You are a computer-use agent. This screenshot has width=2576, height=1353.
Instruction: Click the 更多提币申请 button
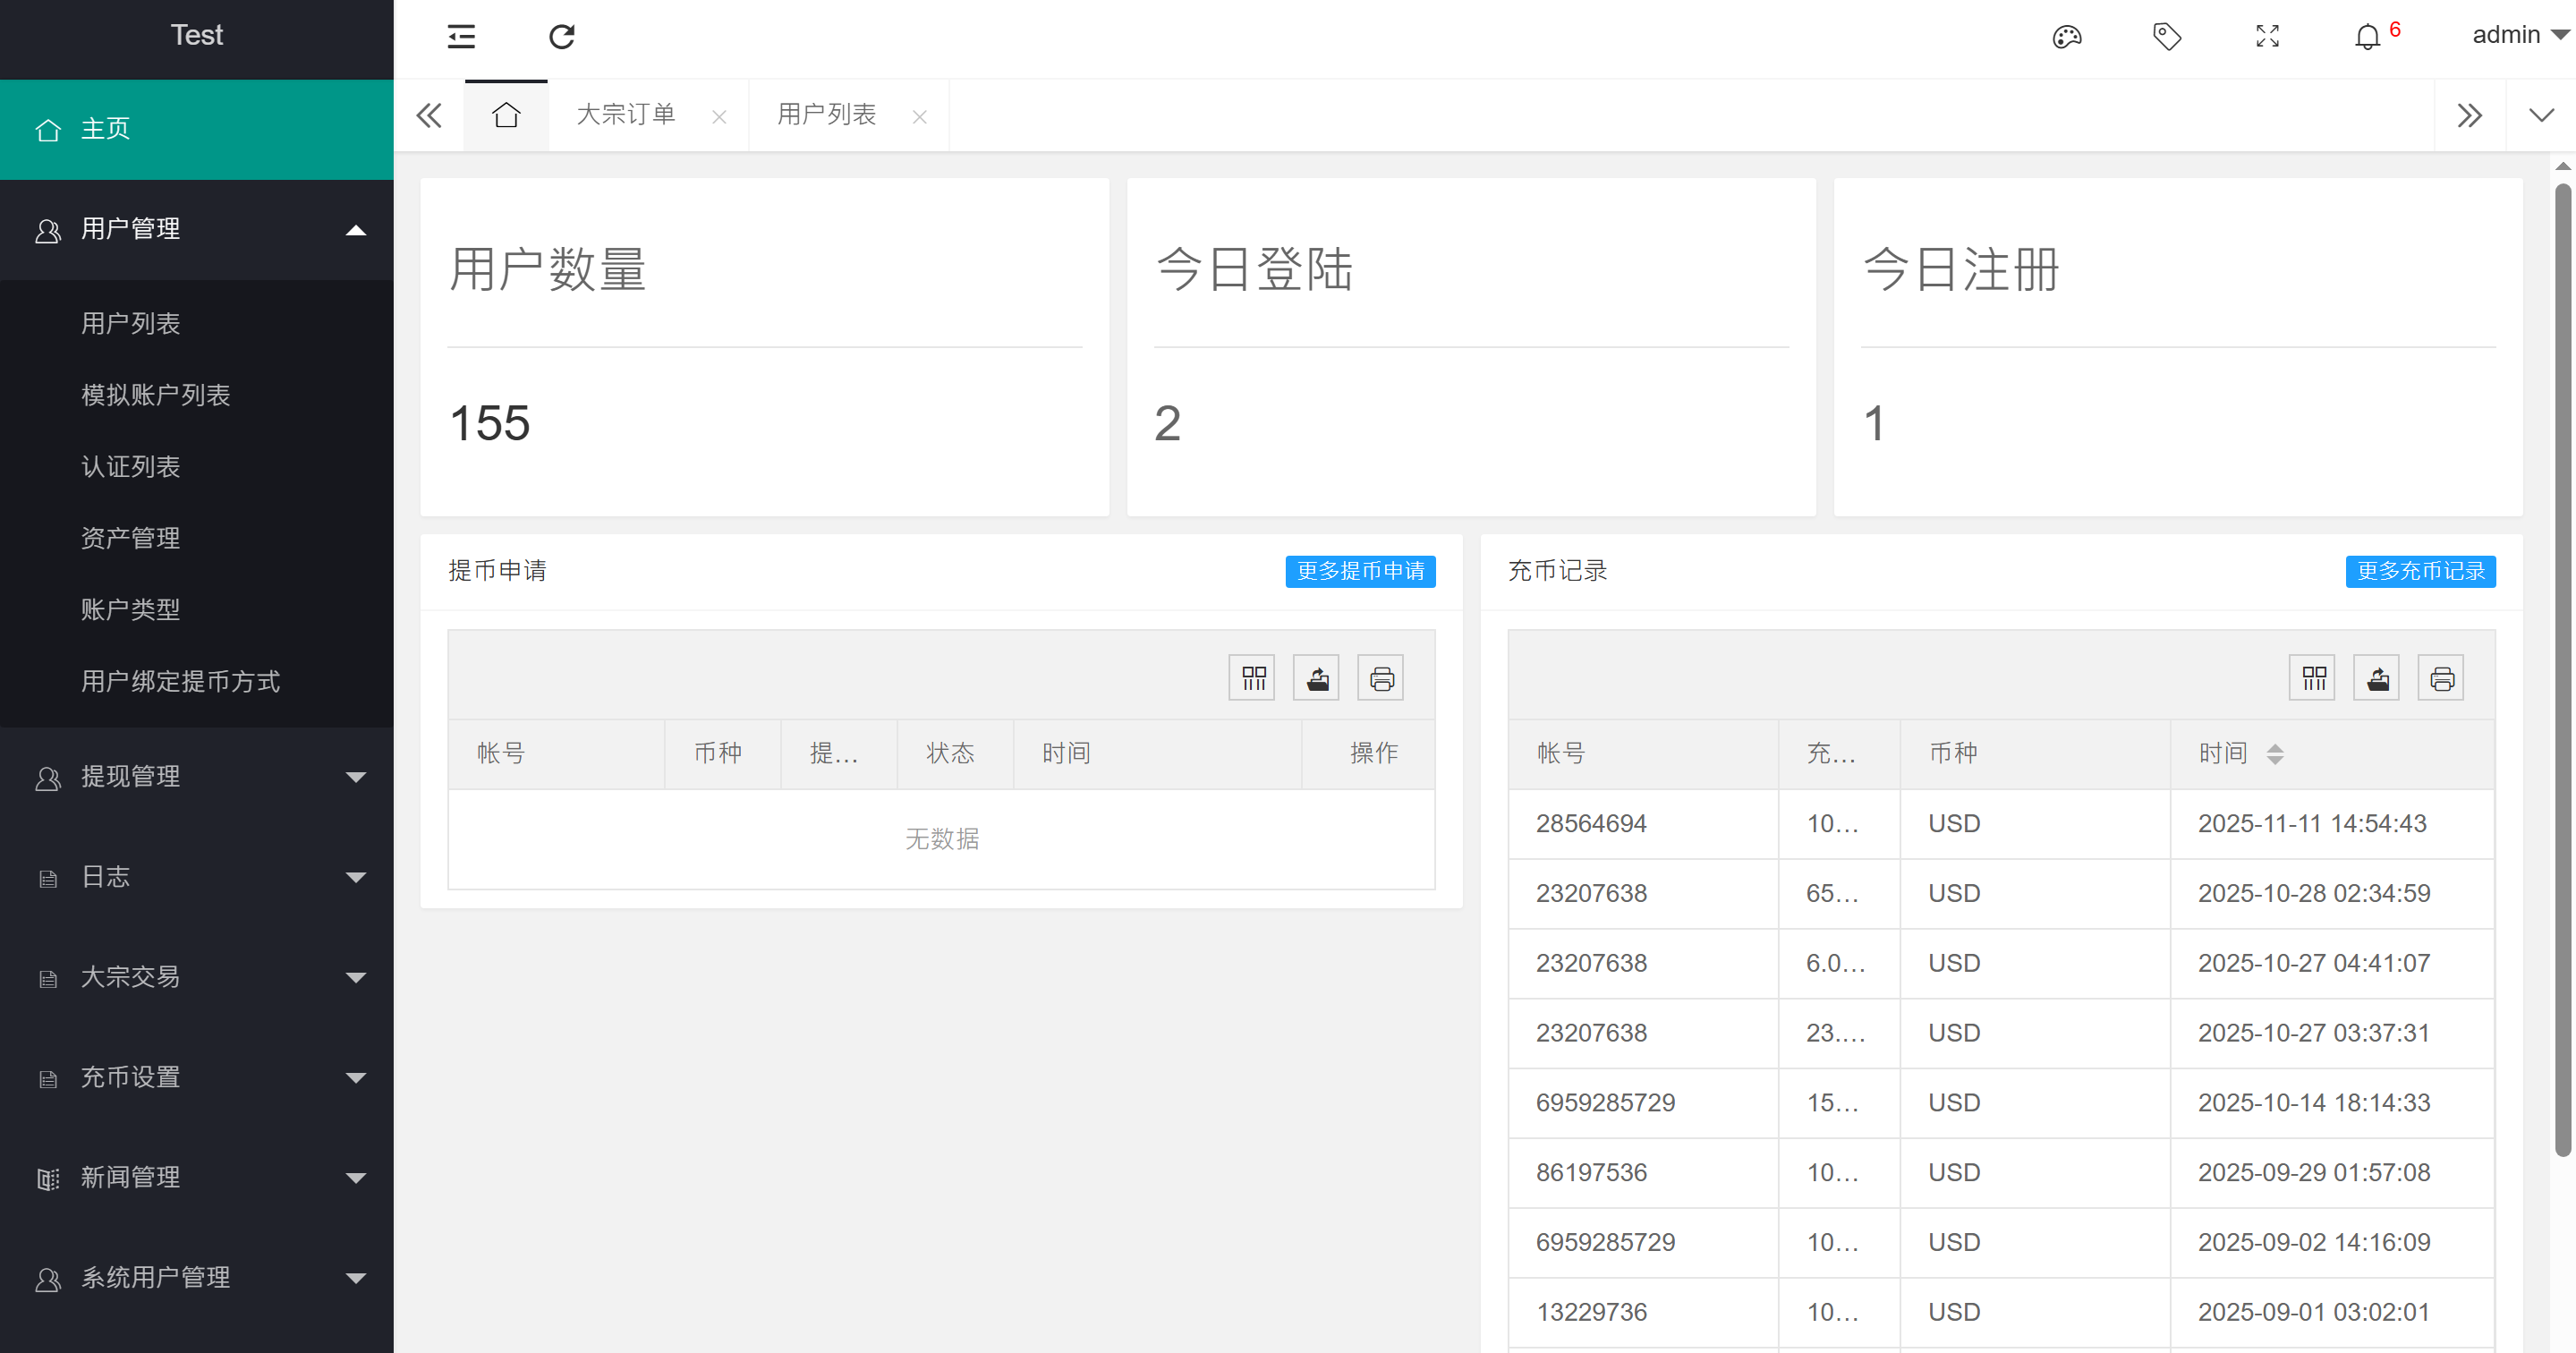click(x=1360, y=571)
